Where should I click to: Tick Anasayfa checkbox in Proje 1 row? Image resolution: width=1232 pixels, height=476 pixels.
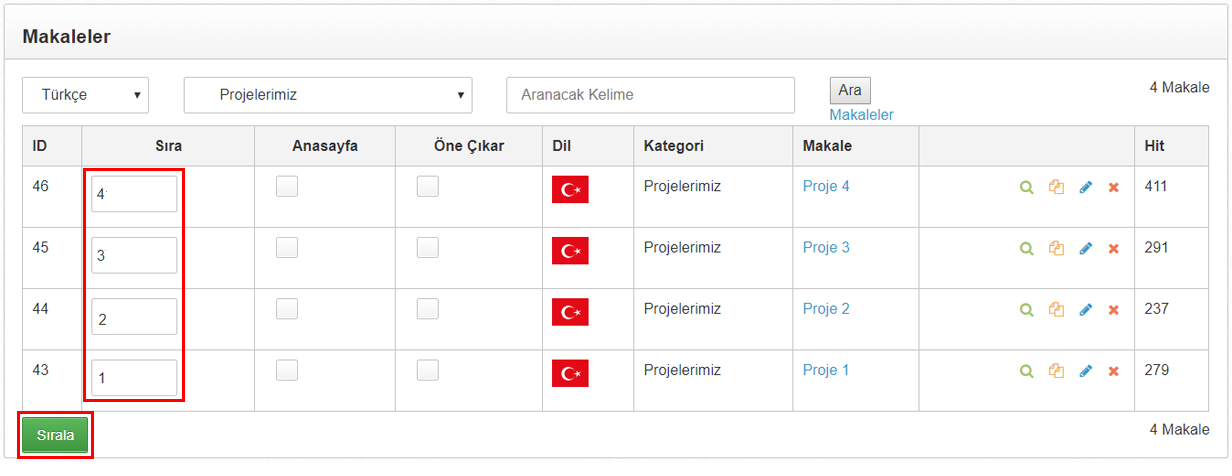[287, 370]
